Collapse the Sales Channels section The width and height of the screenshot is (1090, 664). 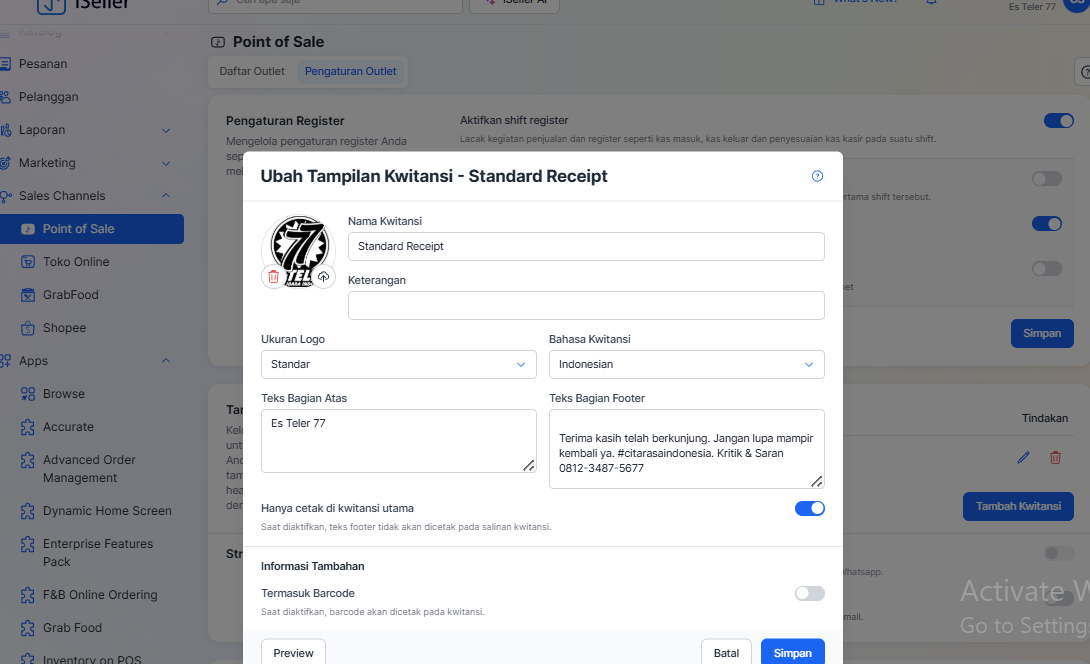coord(166,196)
